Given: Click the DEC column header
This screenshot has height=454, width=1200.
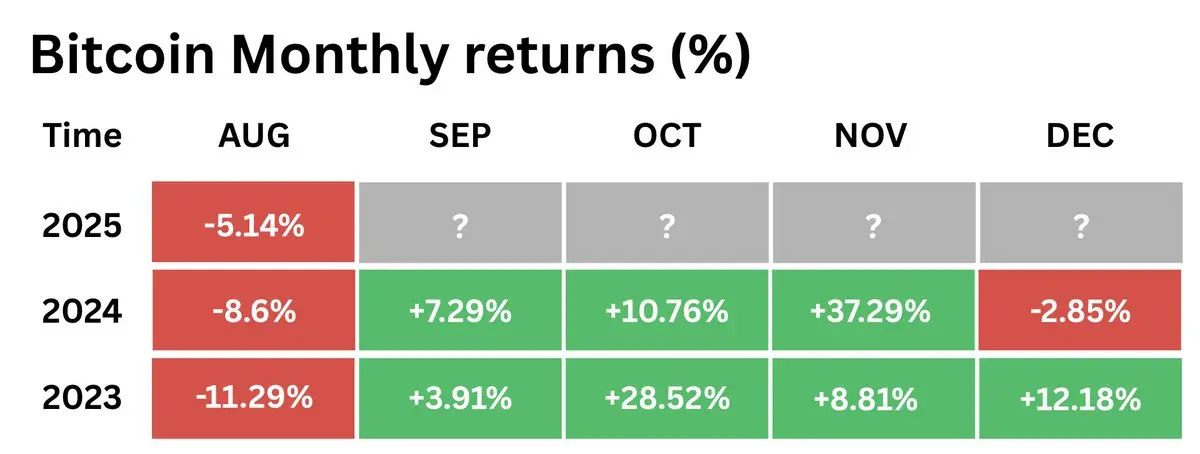Looking at the screenshot, I should pos(1081,136).
